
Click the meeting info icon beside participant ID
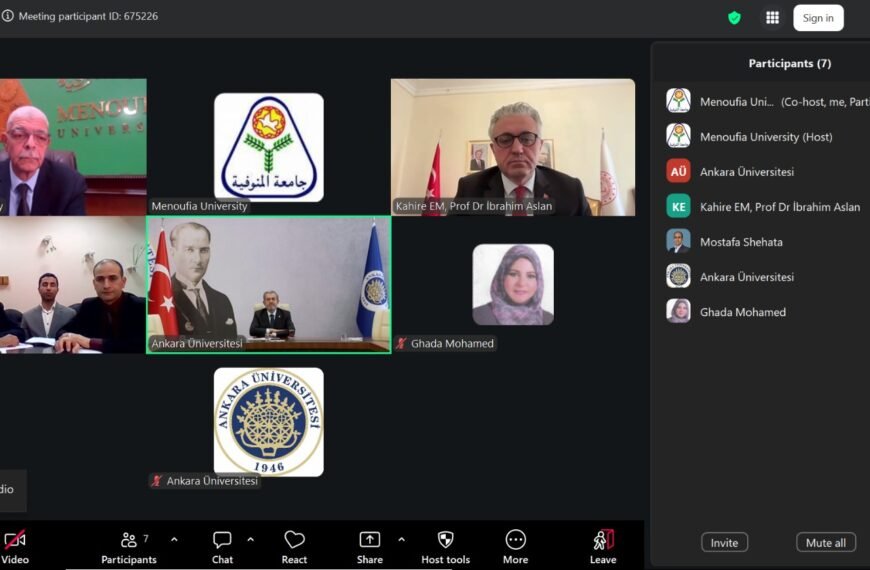(x=7, y=16)
